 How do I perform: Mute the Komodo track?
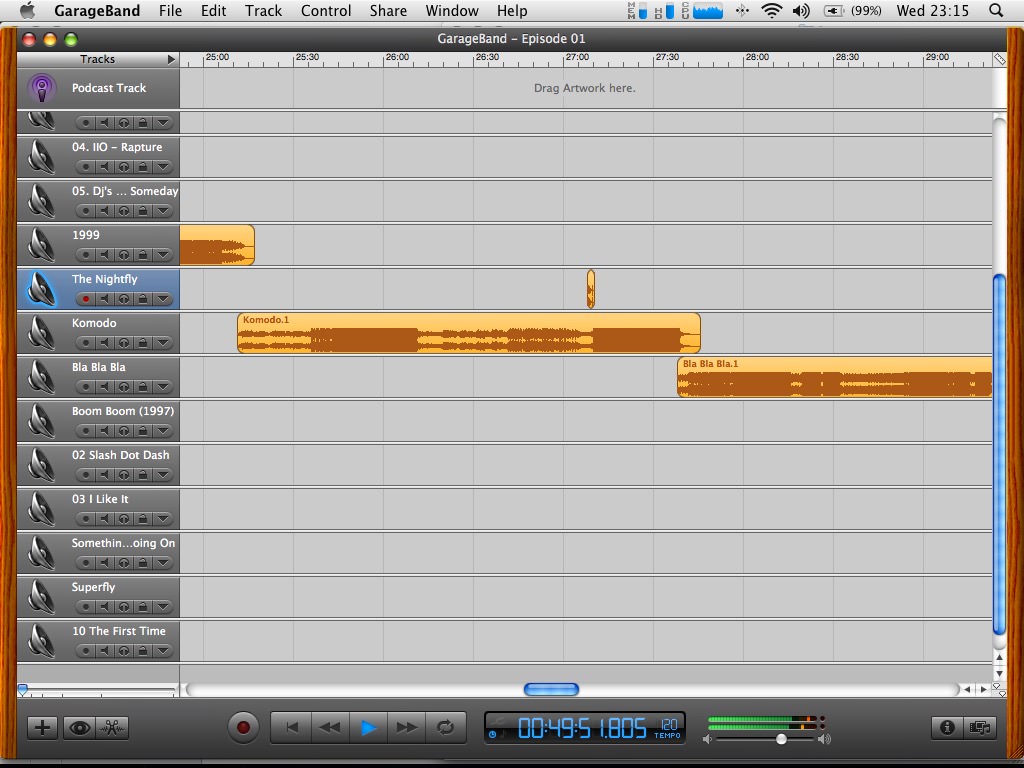click(104, 343)
